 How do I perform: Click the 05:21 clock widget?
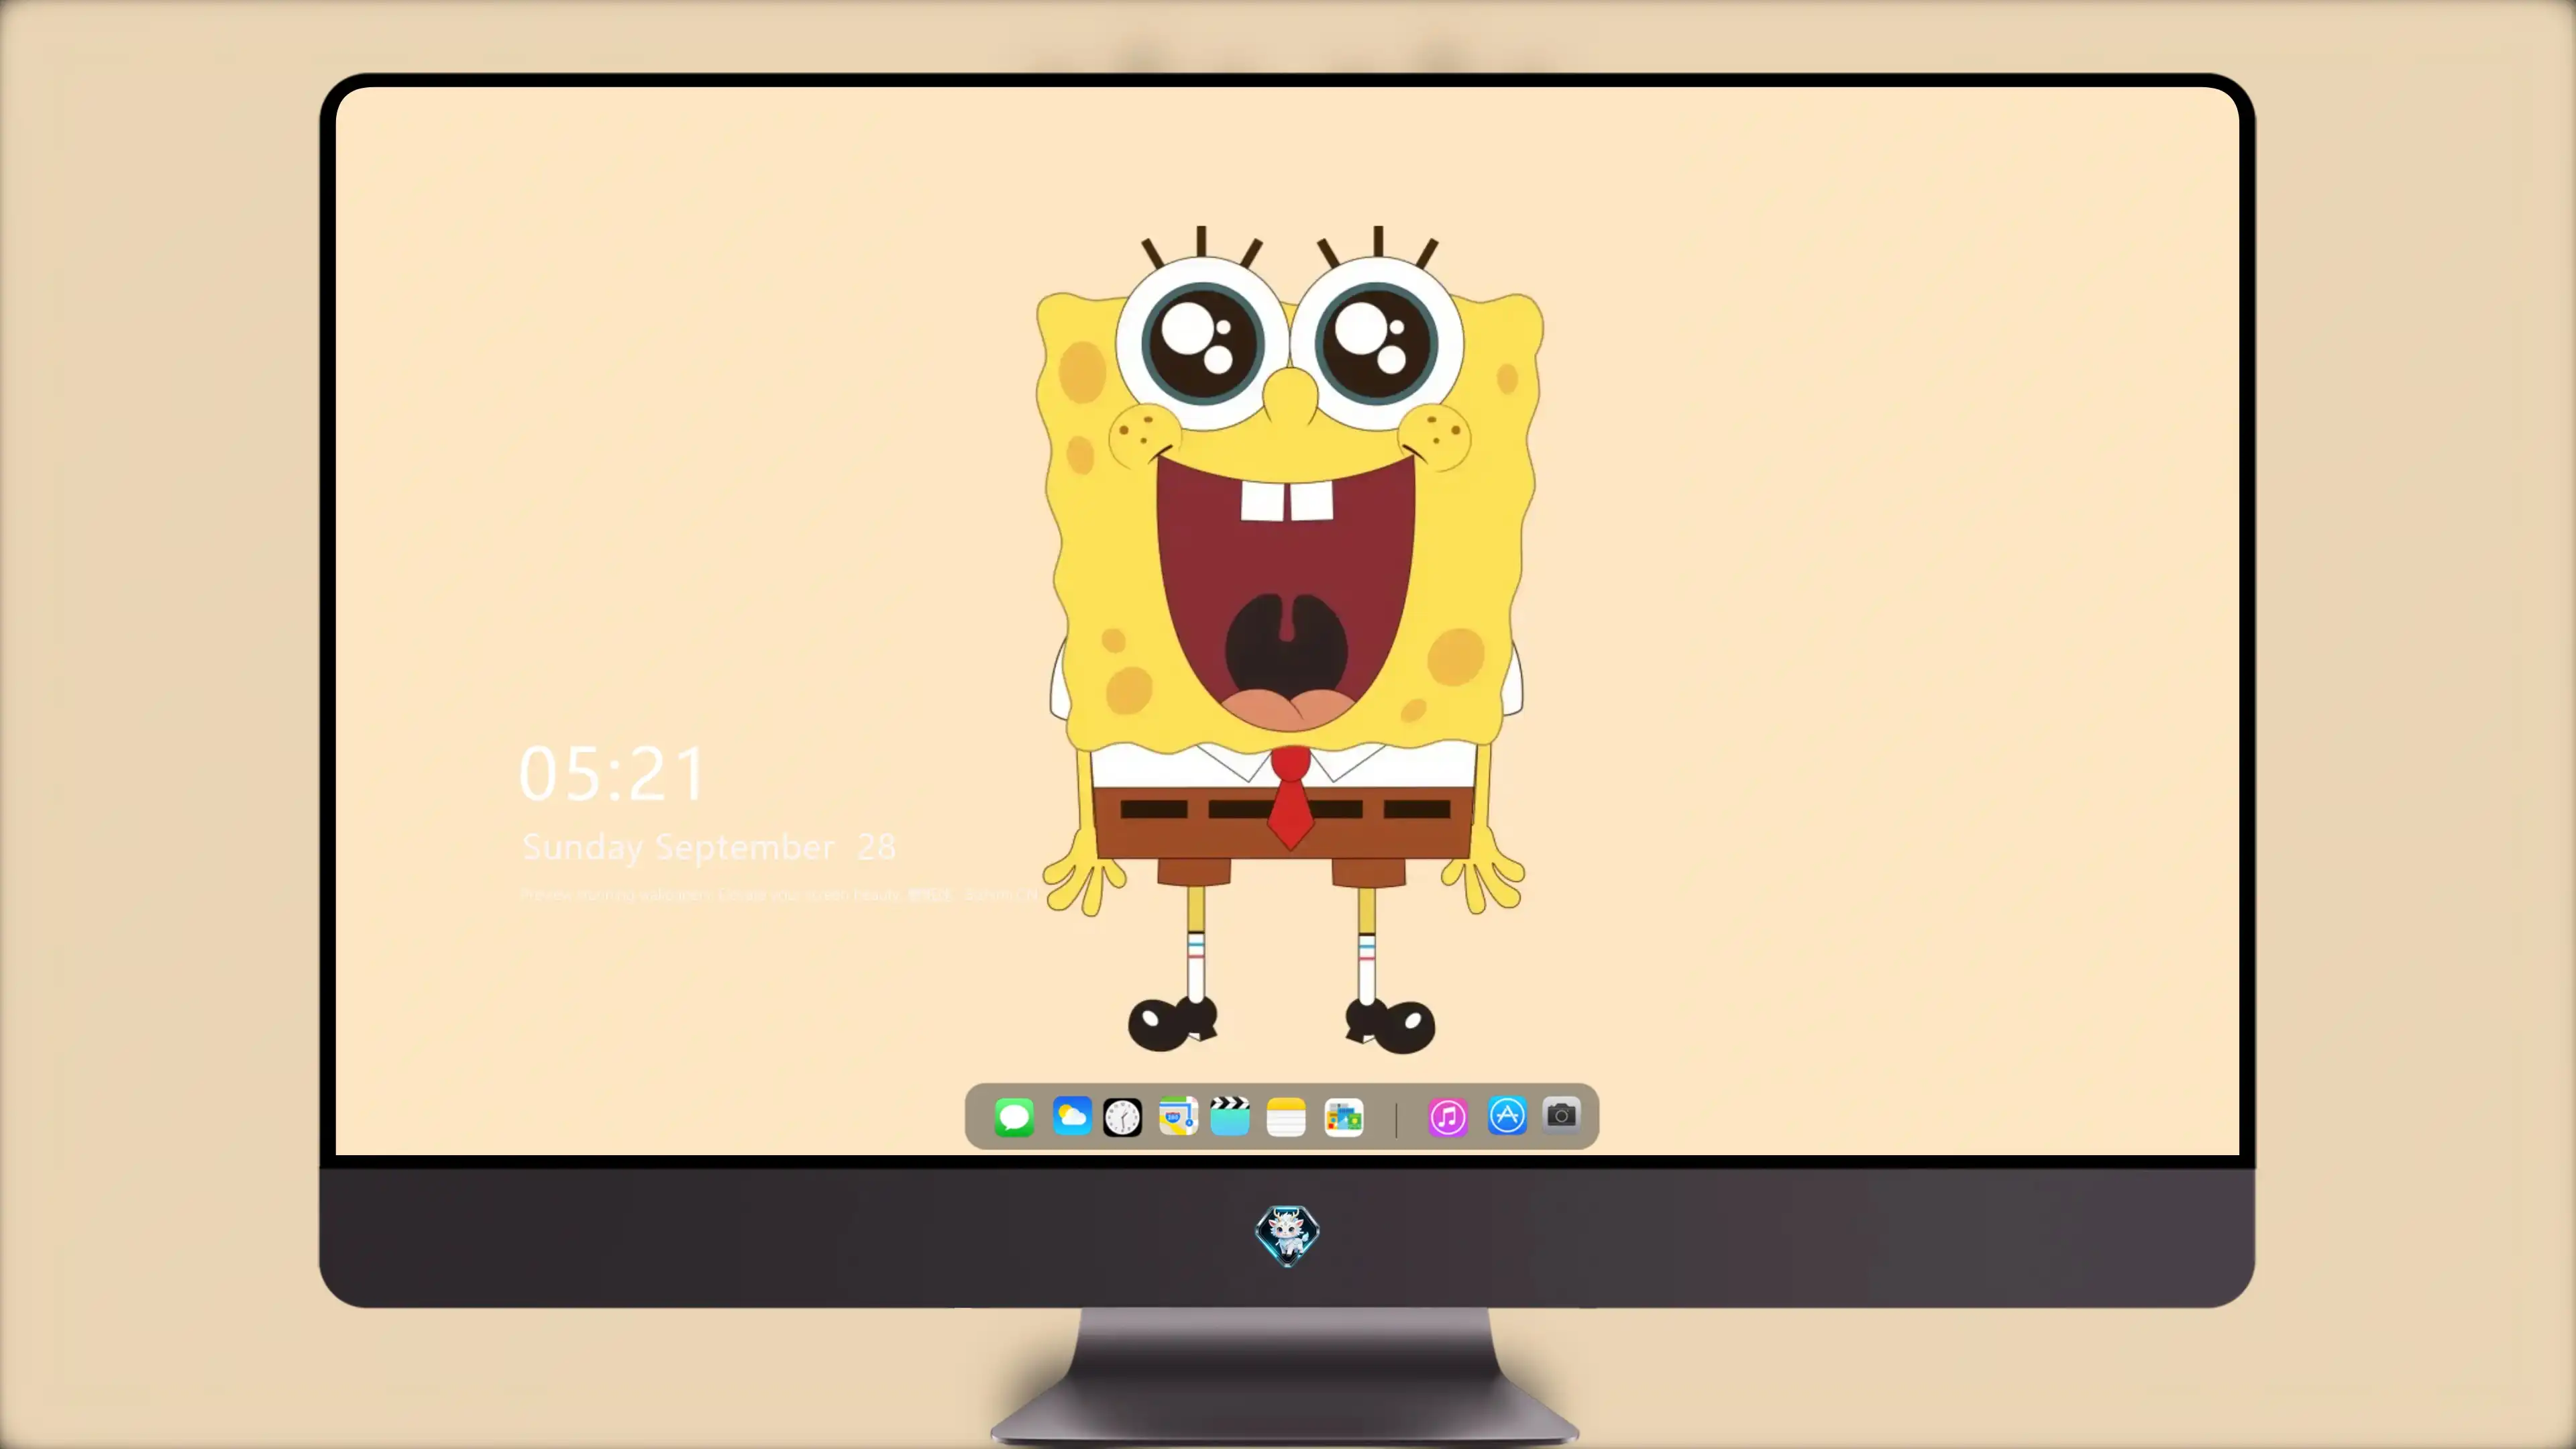pyautogui.click(x=612, y=774)
